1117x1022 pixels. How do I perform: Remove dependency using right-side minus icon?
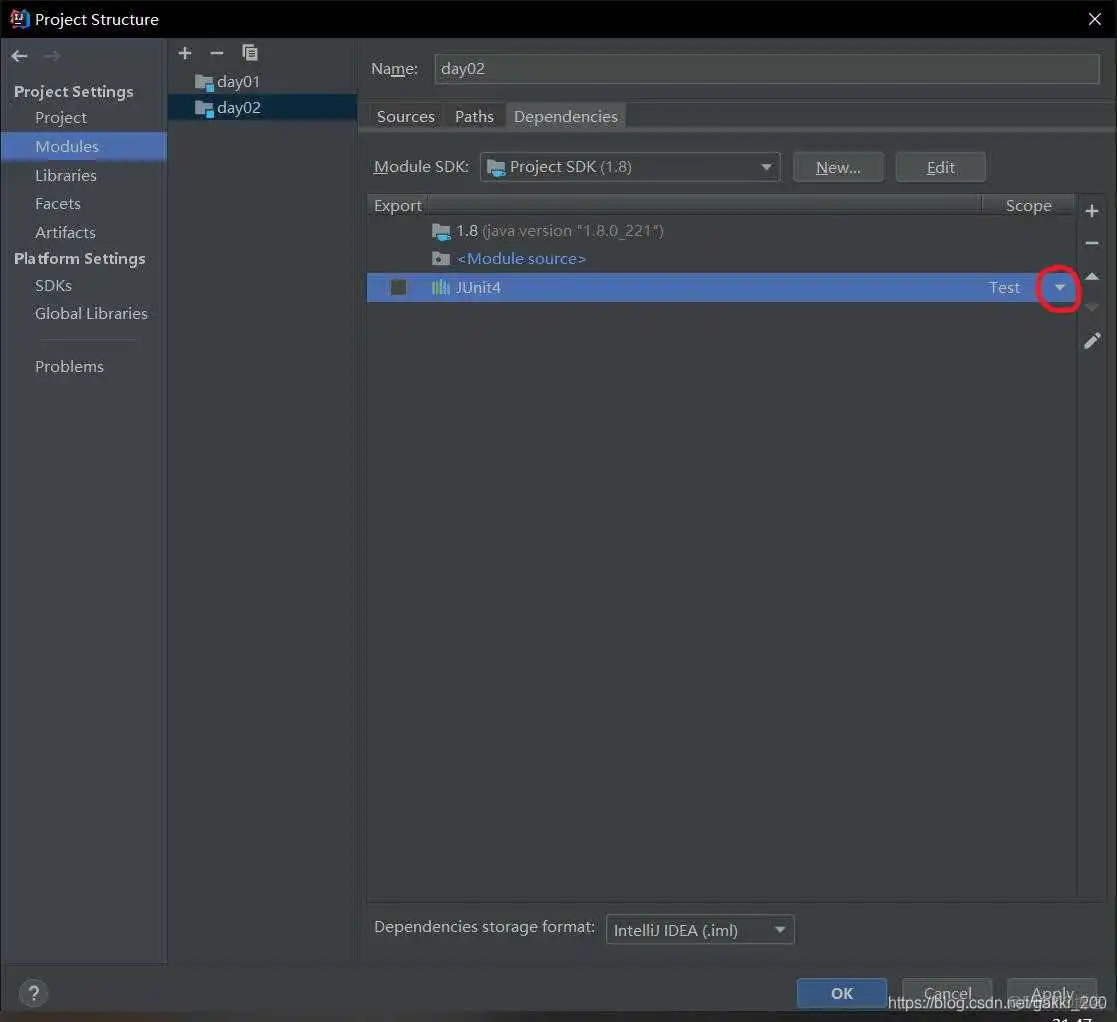pos(1092,243)
